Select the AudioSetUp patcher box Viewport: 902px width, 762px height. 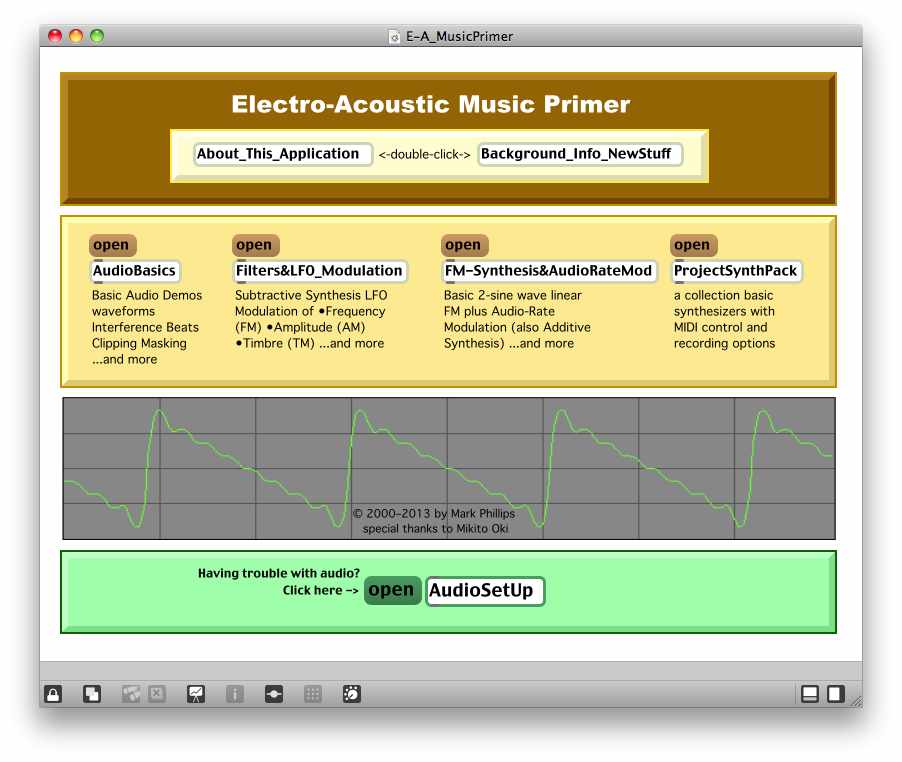pyautogui.click(x=485, y=591)
